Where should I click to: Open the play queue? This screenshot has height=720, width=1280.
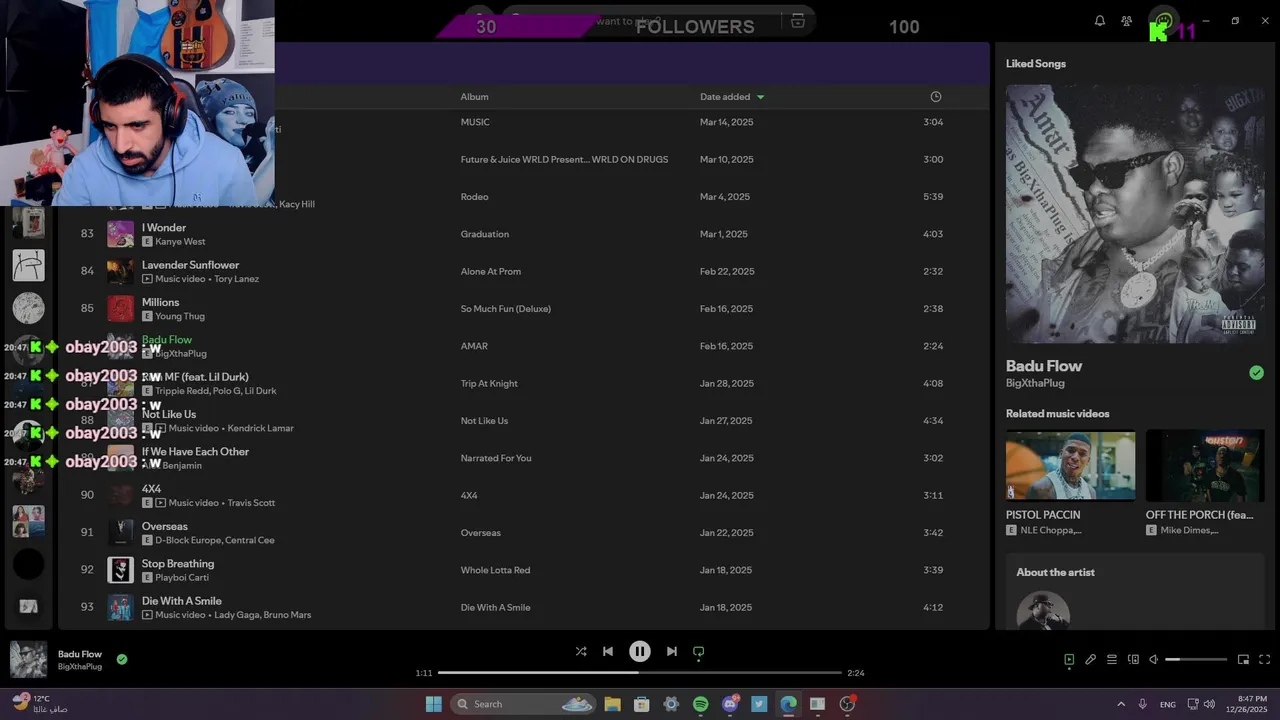coord(1112,659)
